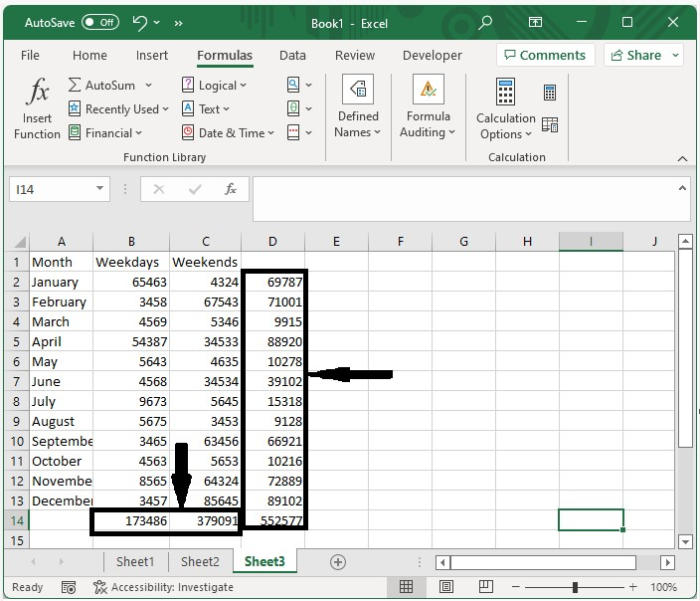Click Accessibility: Investigate in status bar
The width and height of the screenshot is (700, 601).
coord(163,587)
